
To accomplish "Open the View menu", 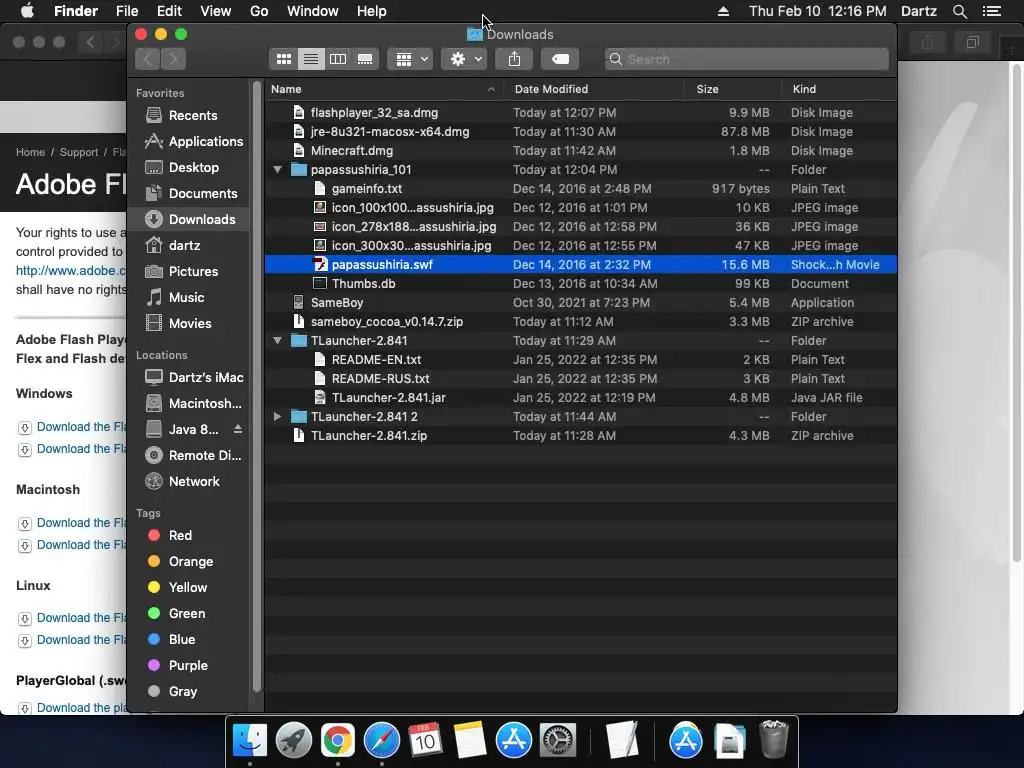I will point(216,11).
